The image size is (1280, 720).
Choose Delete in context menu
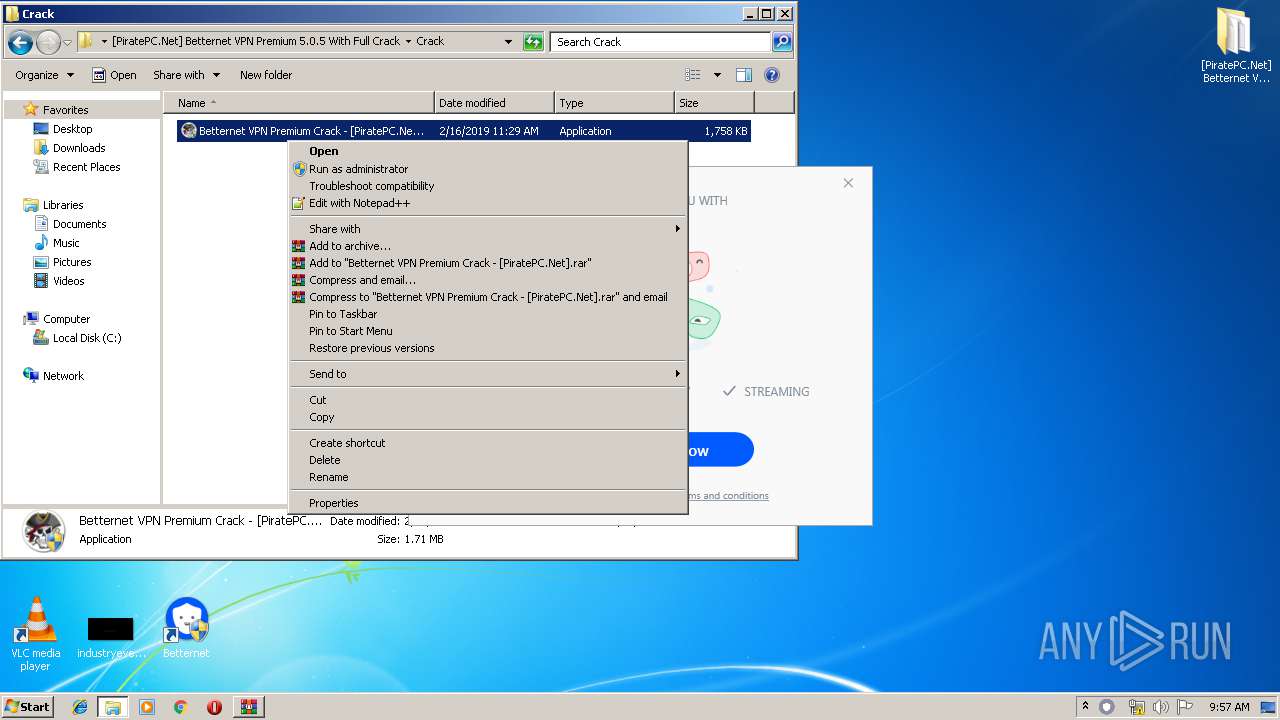[488, 460]
